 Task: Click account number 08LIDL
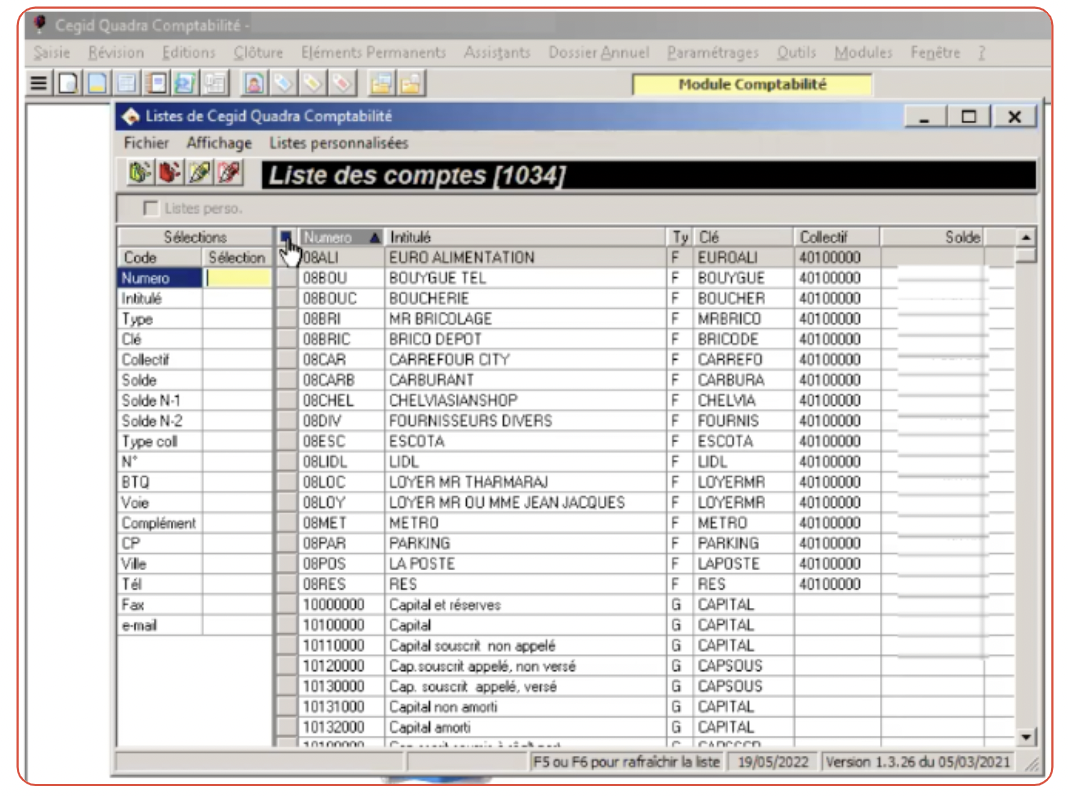325,462
